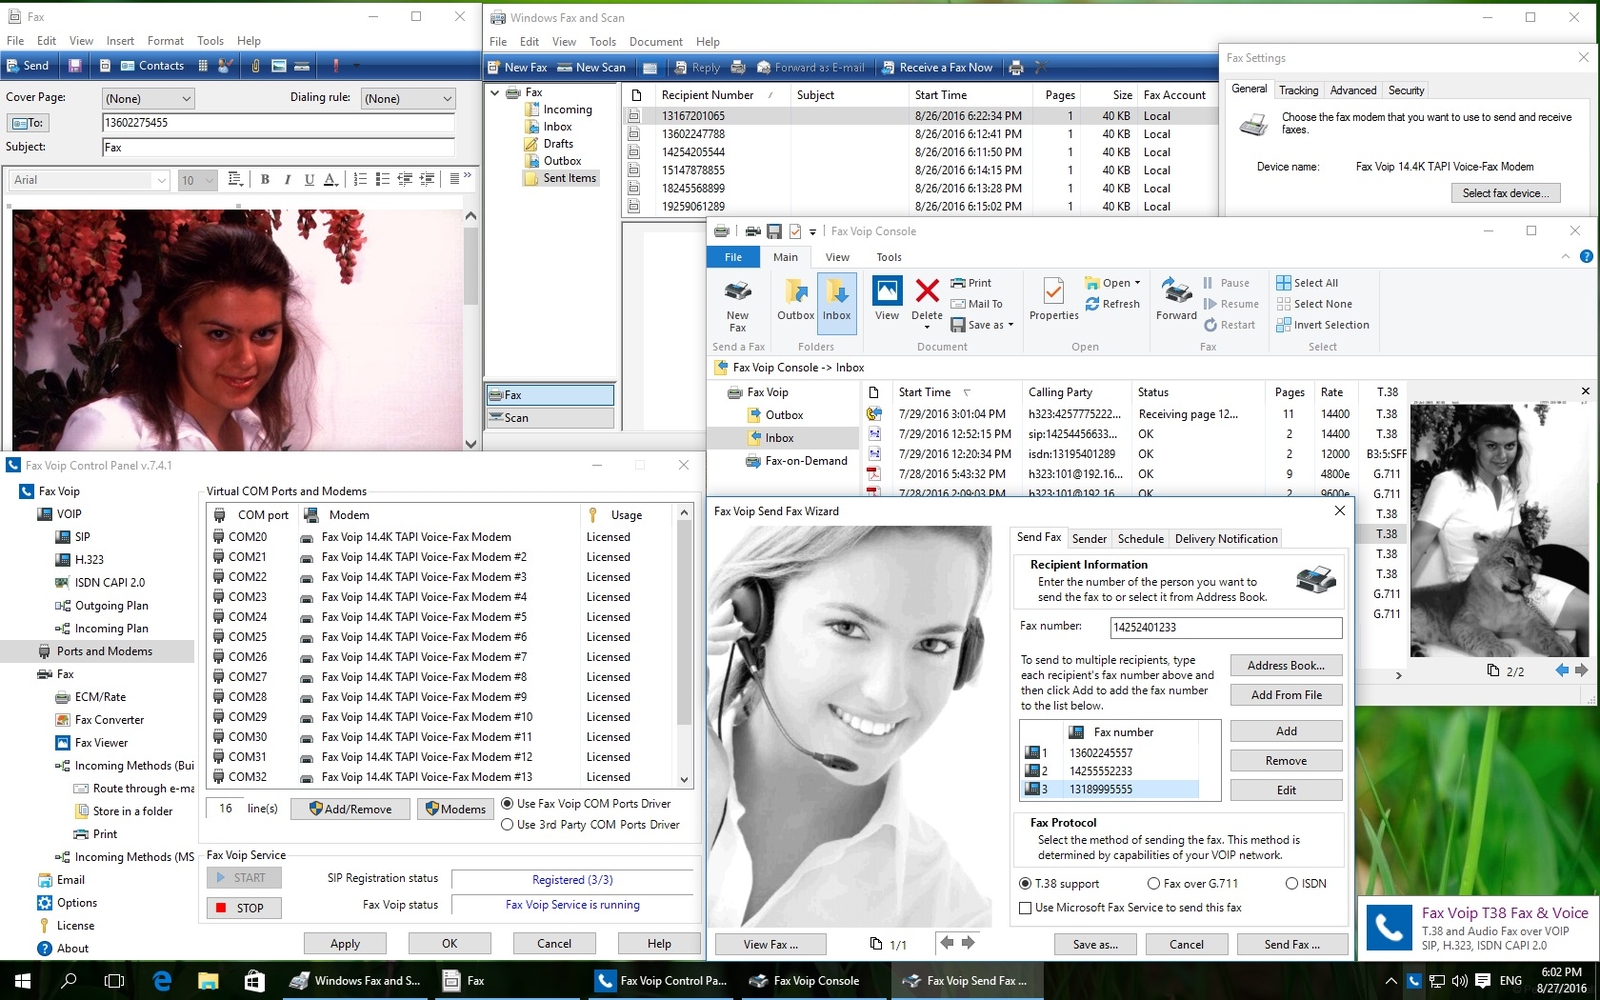Image resolution: width=1600 pixels, height=1000 pixels.
Task: Select Use 3rd Party COM Ports Driver
Action: [508, 825]
